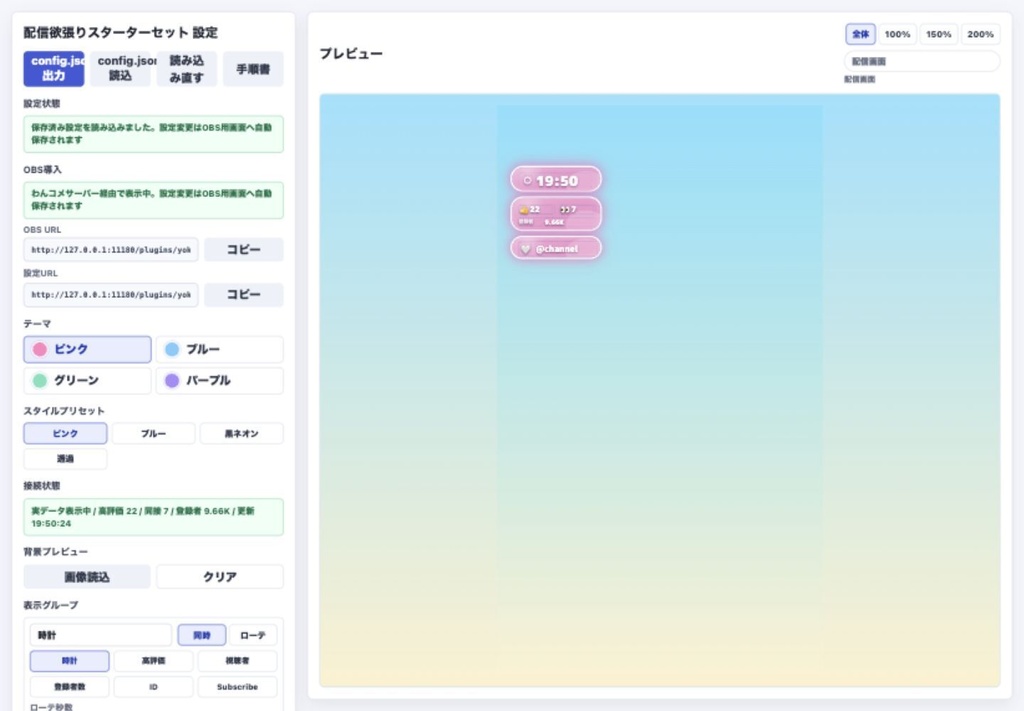Select the ブルー theme
1024x711 pixels.
pyautogui.click(x=219, y=349)
